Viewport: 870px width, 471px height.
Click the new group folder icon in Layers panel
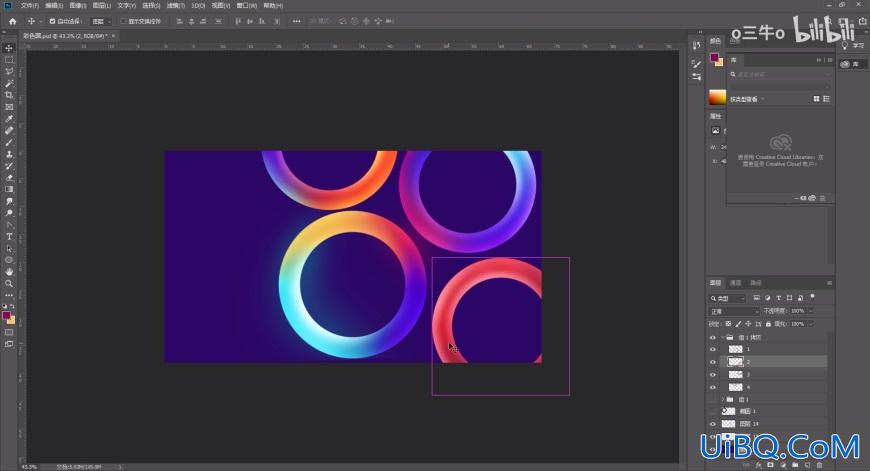point(795,465)
